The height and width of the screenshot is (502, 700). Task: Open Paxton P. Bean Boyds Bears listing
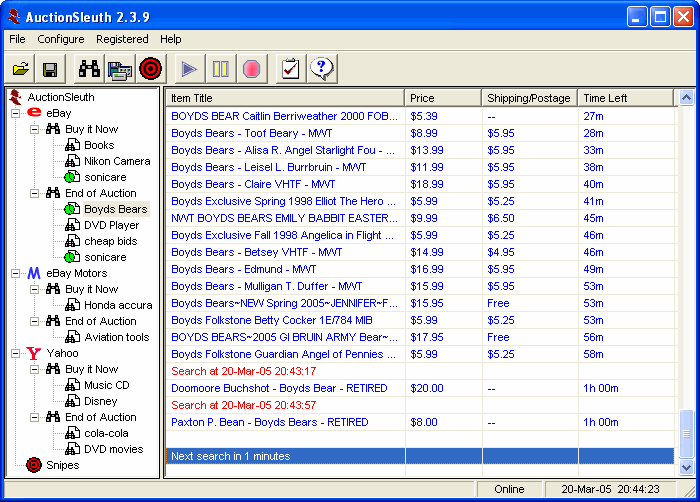coord(270,423)
